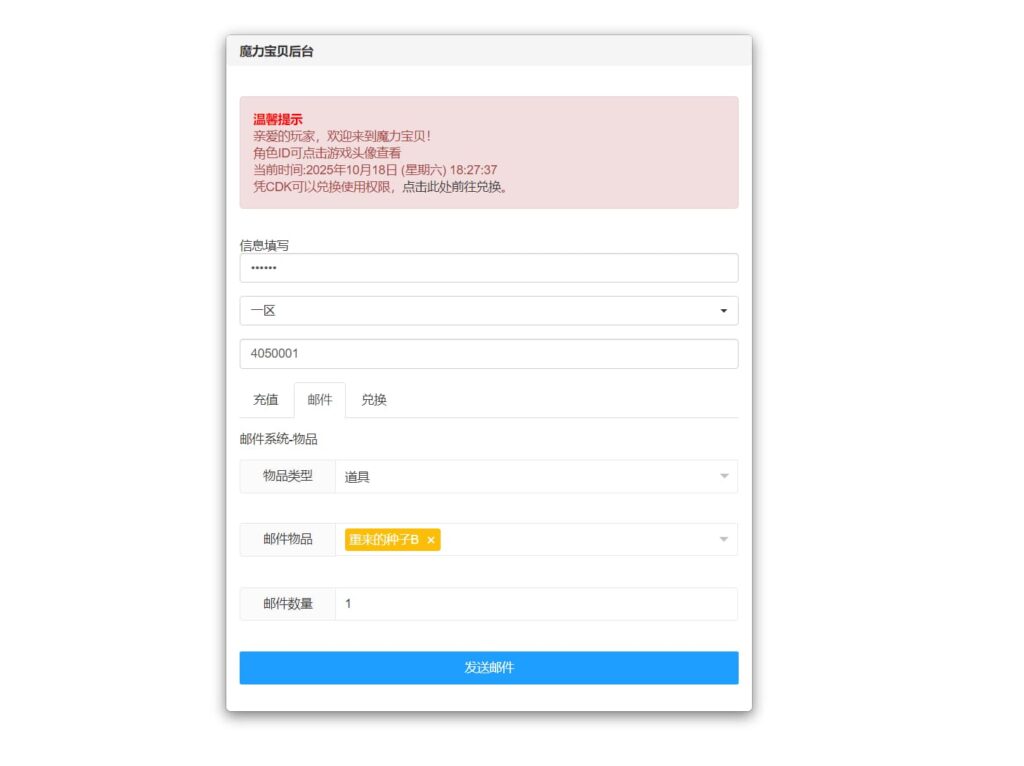Image resolution: width=1024 pixels, height=766 pixels.
Task: Select the character ID field showing 4050001
Action: pyautogui.click(x=488, y=353)
